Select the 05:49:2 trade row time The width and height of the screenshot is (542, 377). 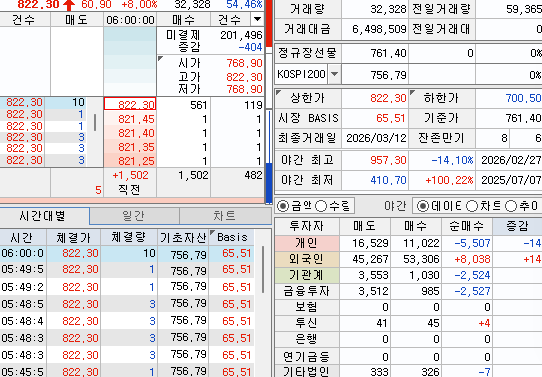23,287
